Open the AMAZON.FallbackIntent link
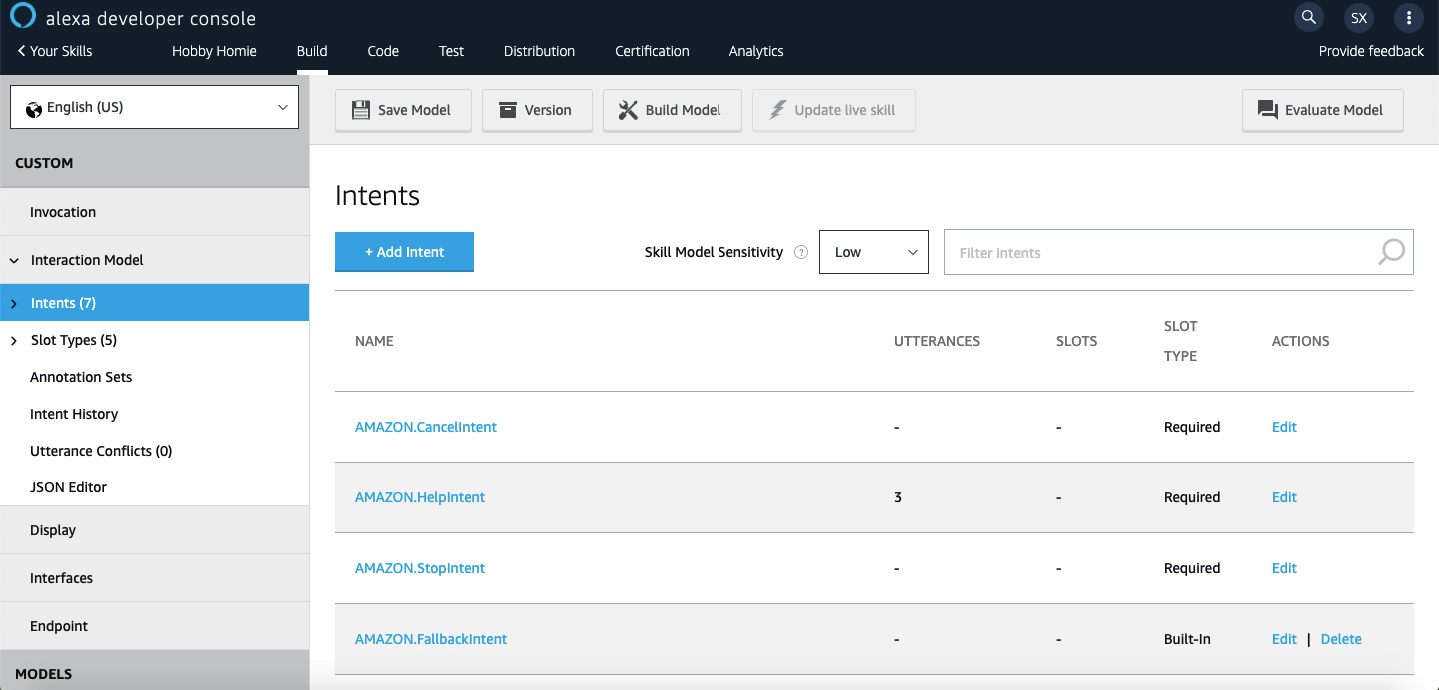The height and width of the screenshot is (690, 1439). click(431, 639)
